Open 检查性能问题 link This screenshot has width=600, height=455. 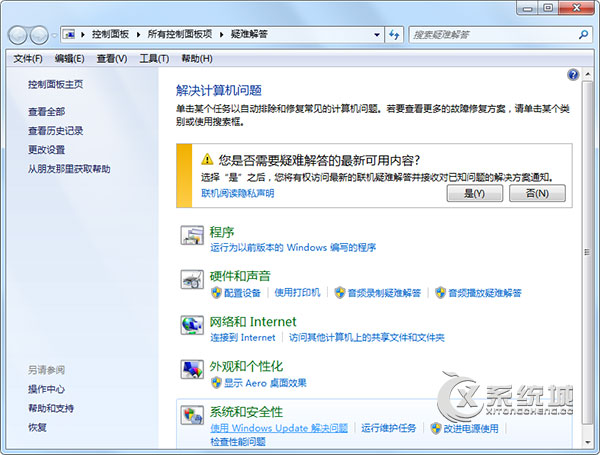click(238, 442)
